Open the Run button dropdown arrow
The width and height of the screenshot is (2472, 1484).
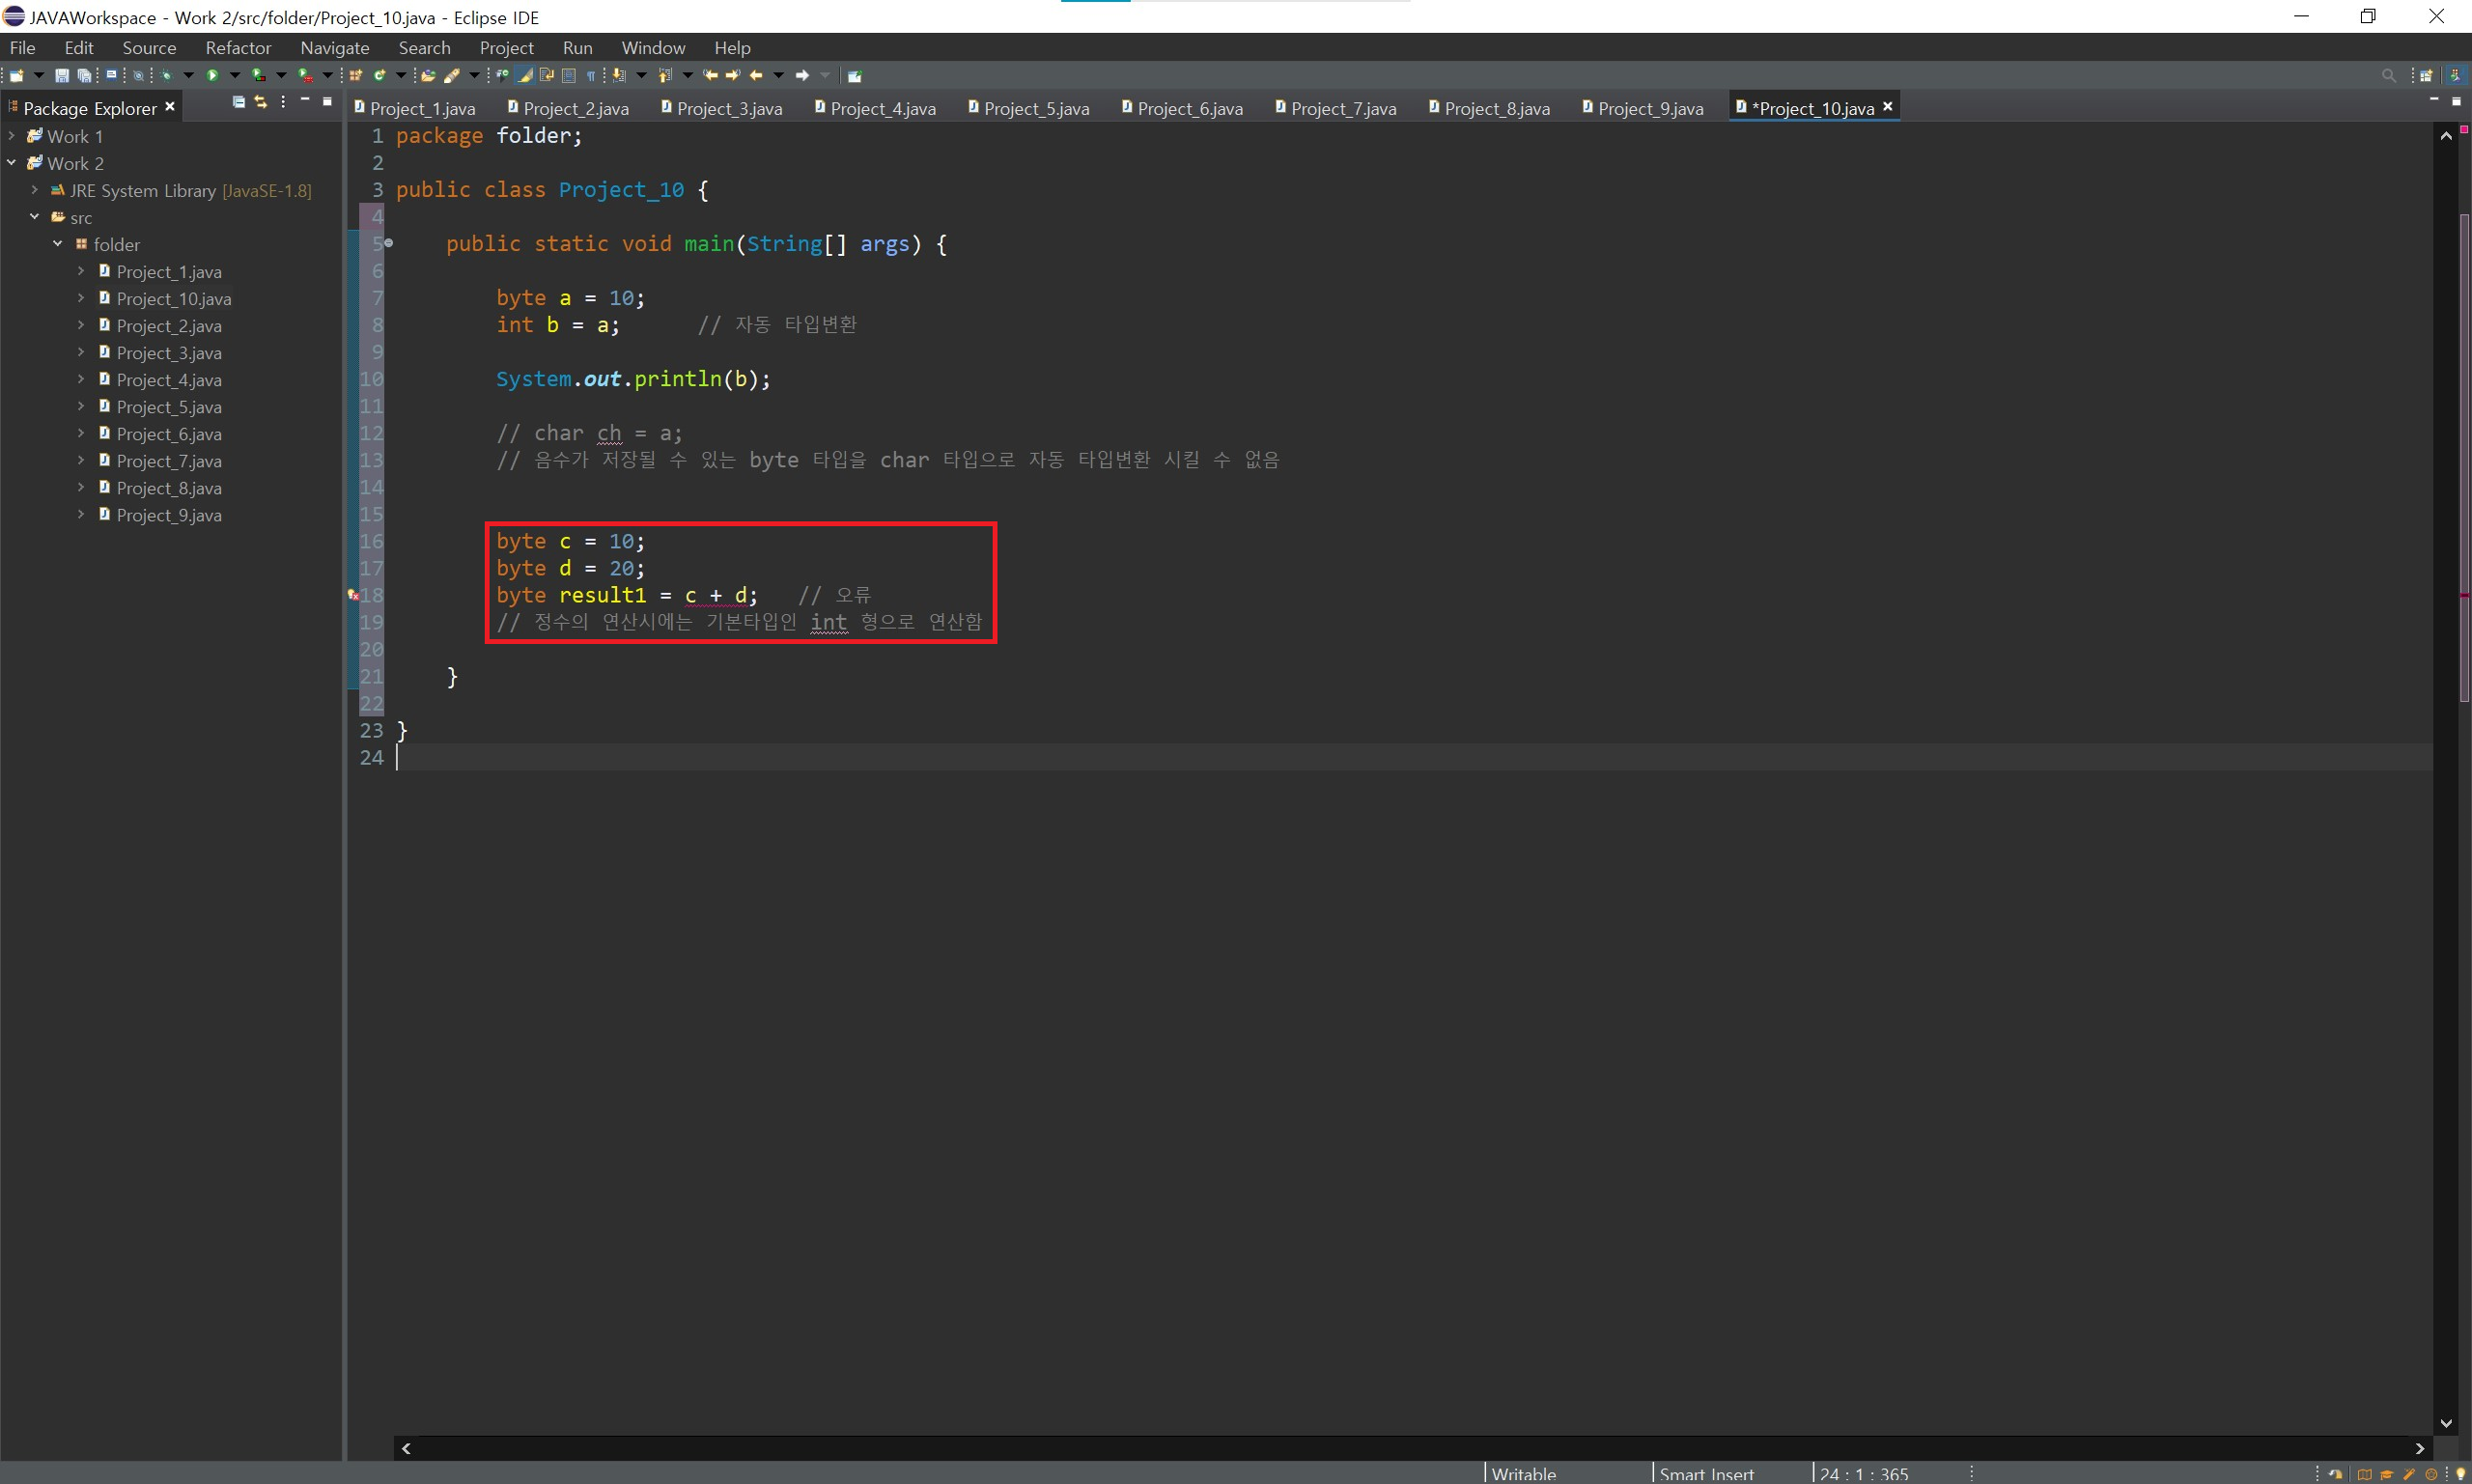point(235,76)
